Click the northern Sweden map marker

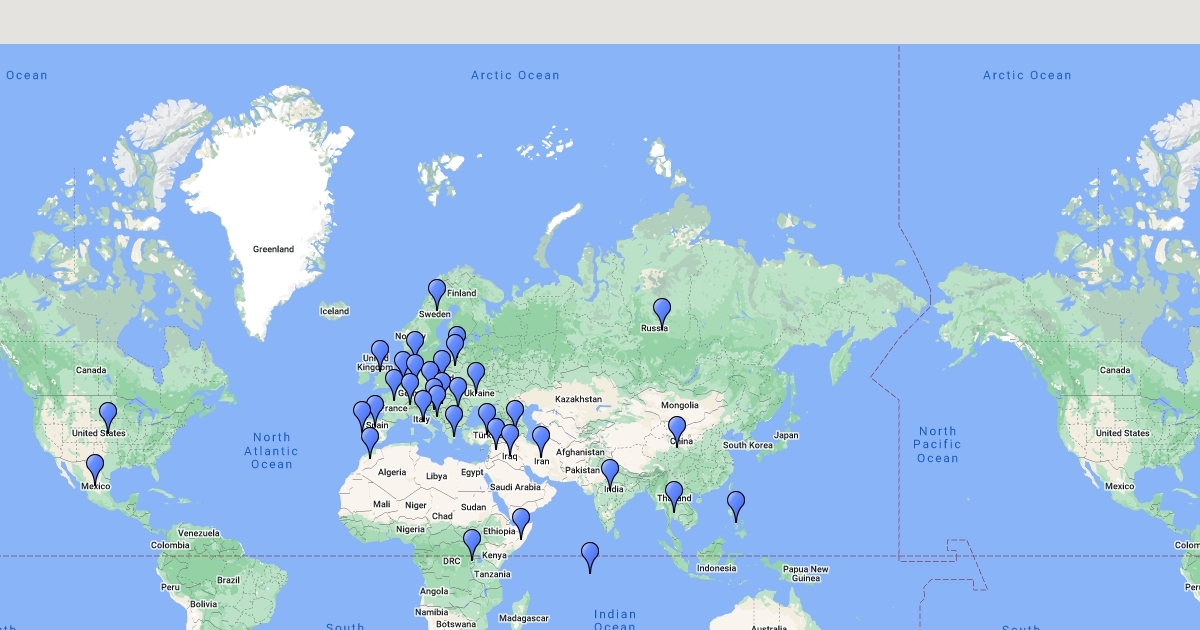[437, 293]
